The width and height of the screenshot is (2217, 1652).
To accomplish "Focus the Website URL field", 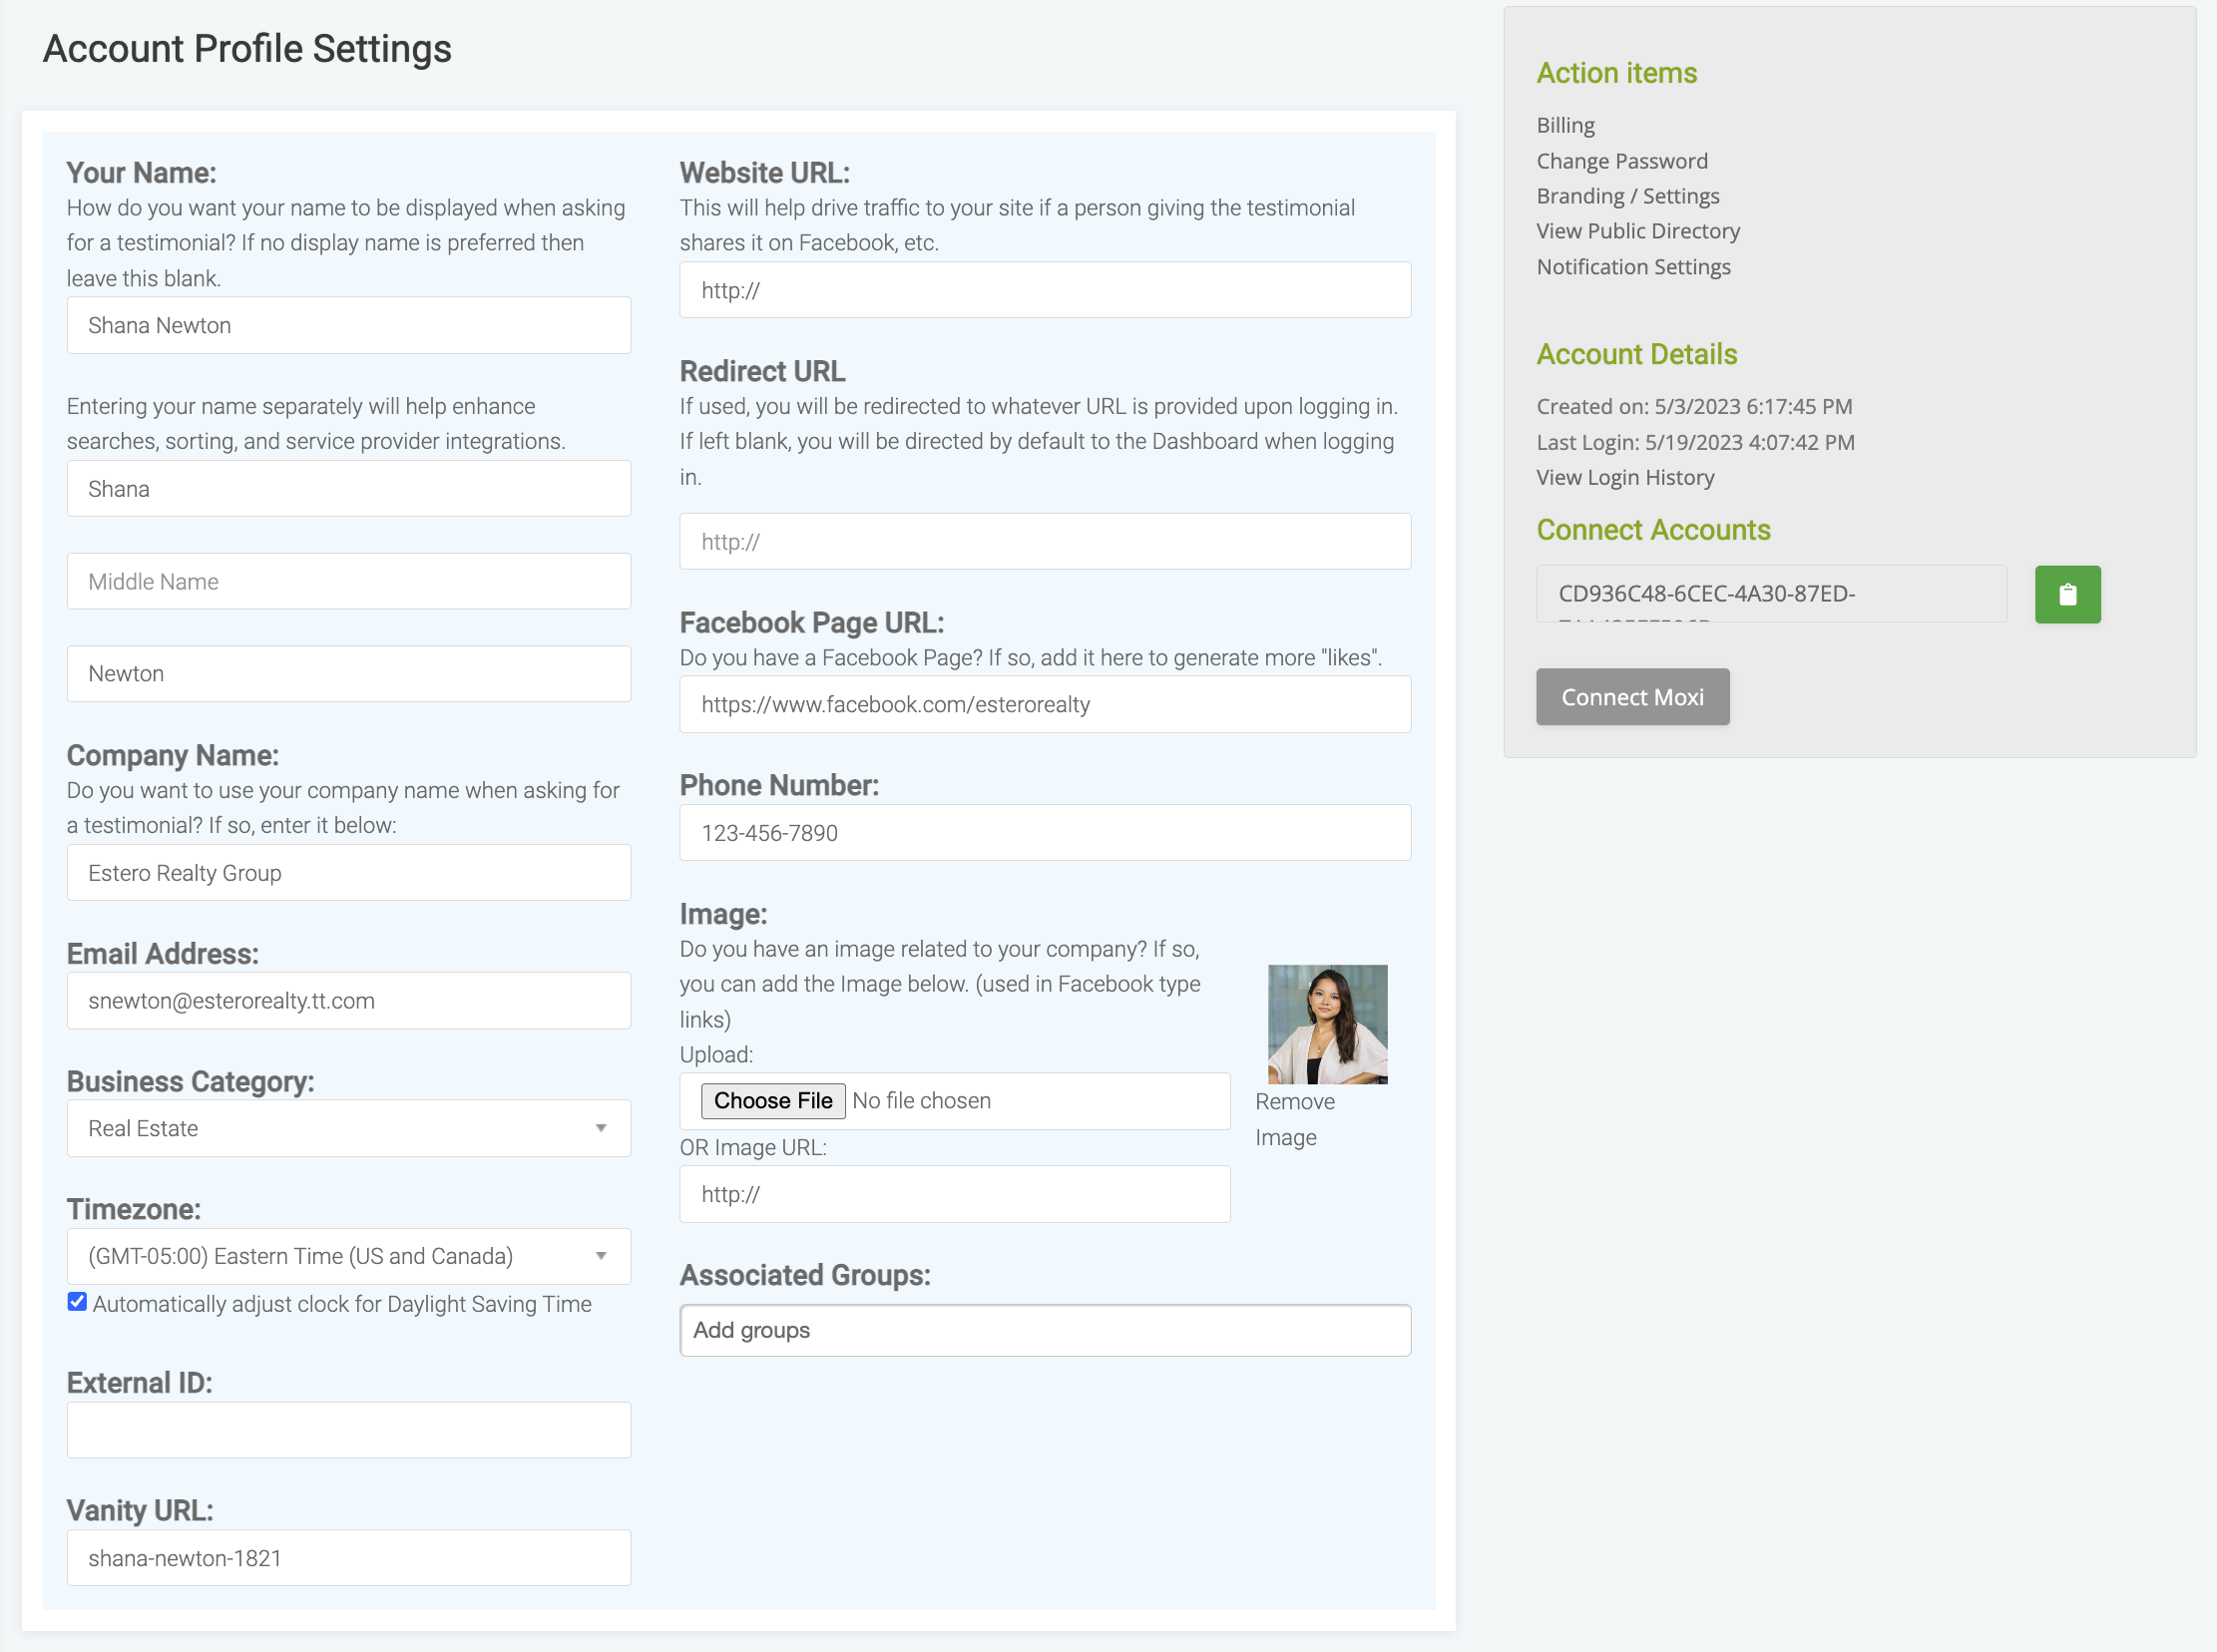I will point(1044,291).
